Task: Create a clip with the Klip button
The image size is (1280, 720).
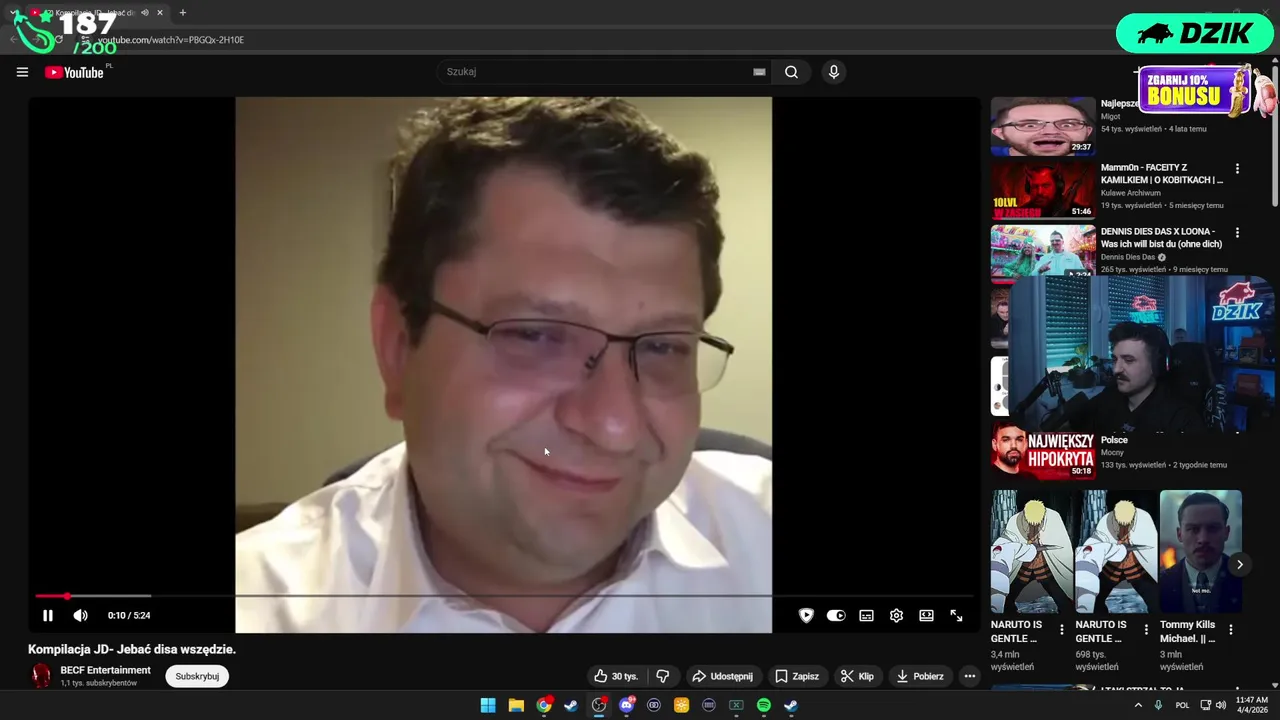Action: click(x=857, y=676)
